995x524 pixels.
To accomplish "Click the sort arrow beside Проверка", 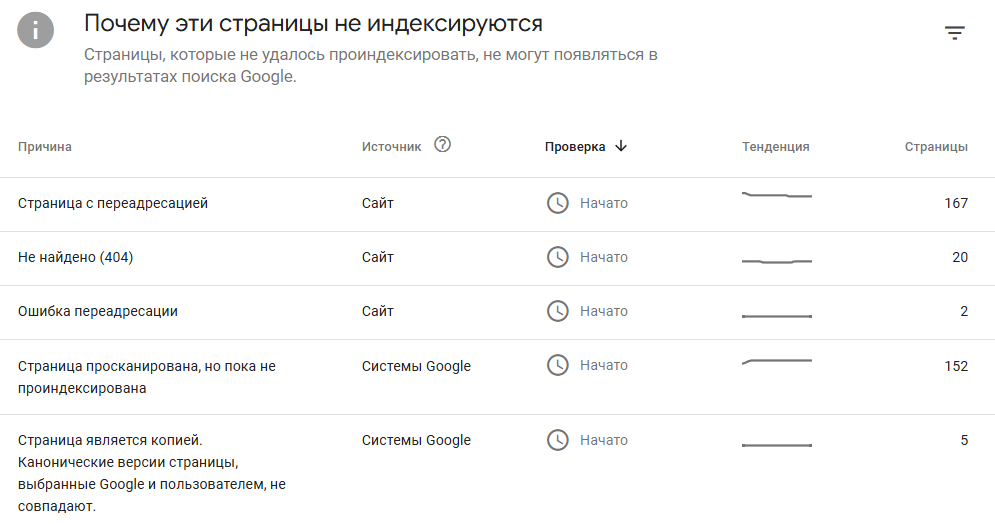I will [621, 146].
